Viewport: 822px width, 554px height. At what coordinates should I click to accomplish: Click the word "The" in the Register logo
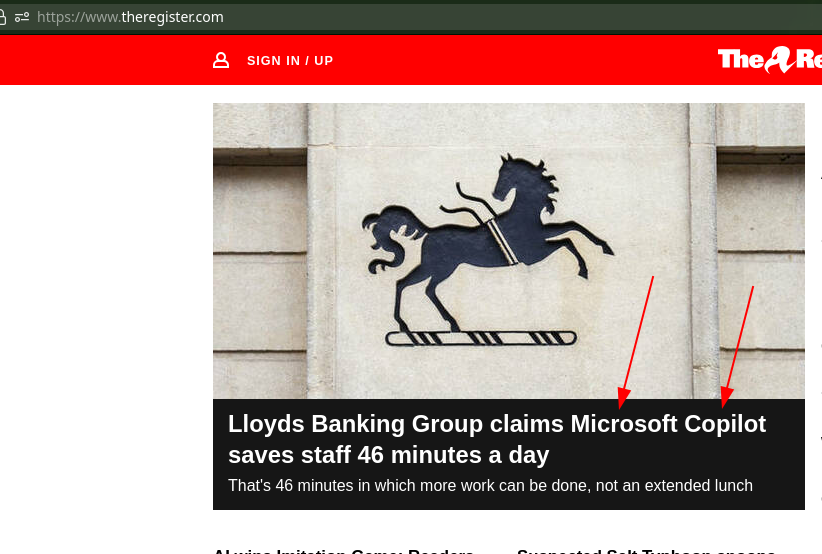point(741,59)
